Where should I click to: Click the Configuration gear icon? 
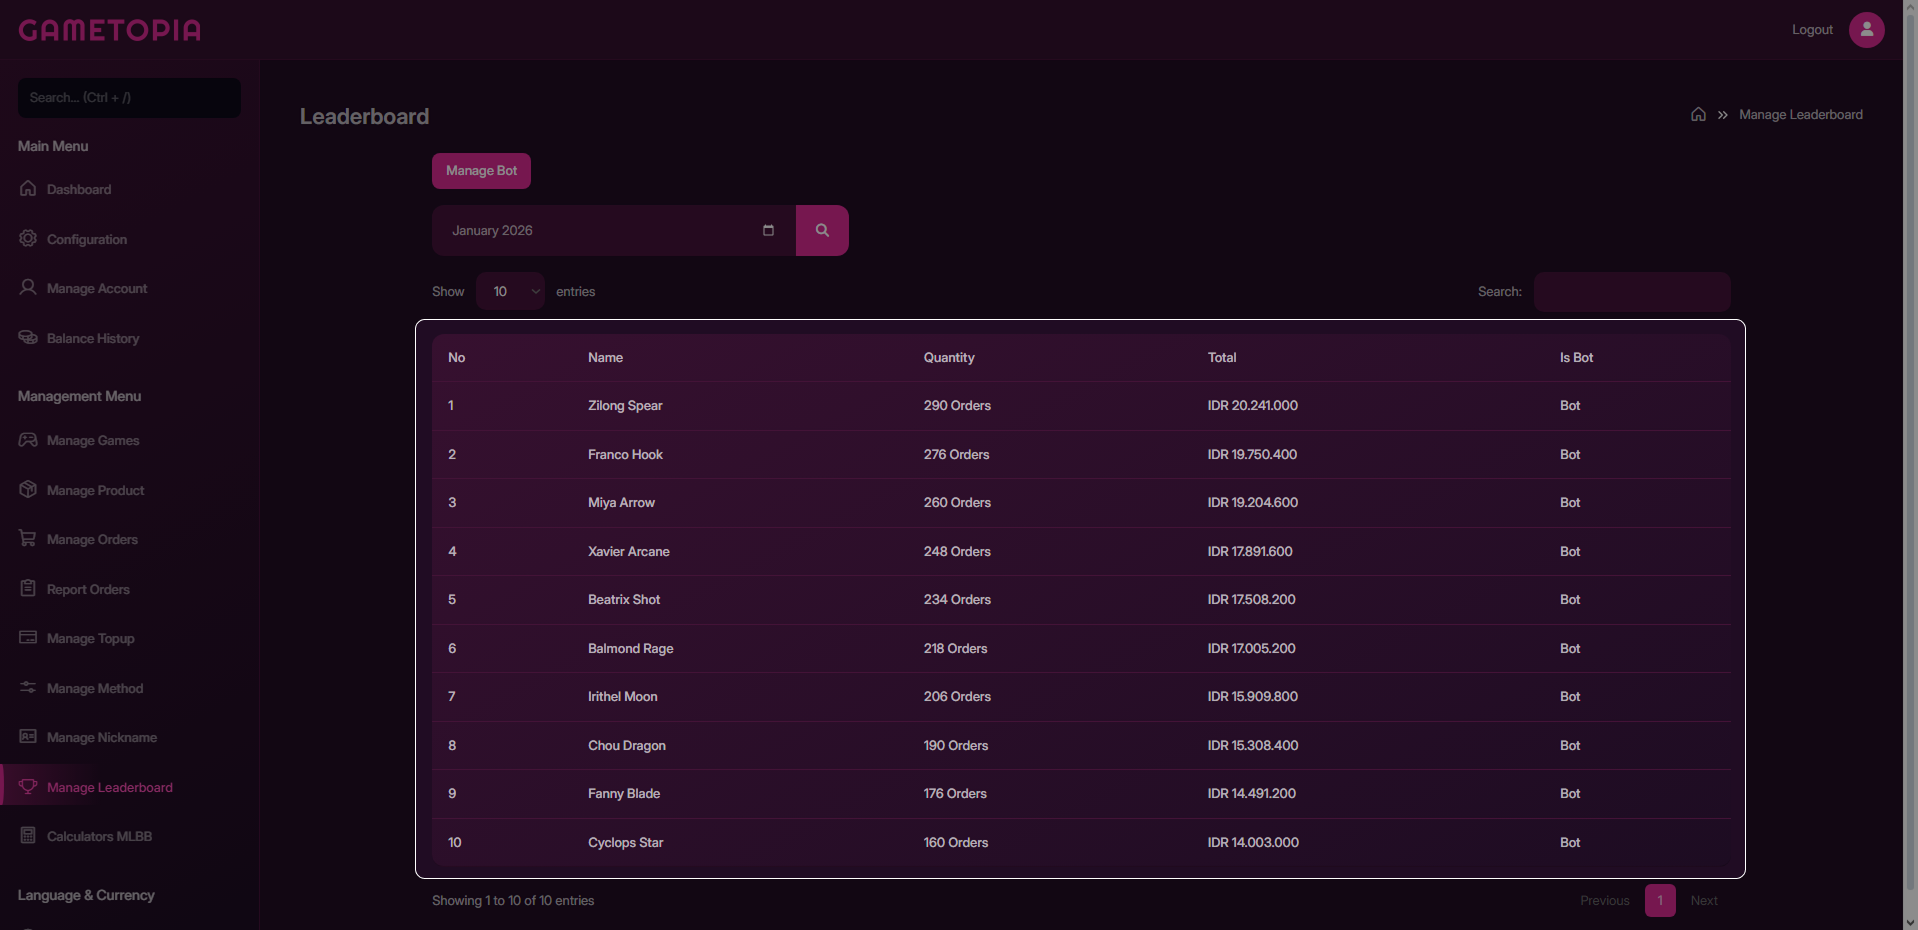[x=28, y=238]
